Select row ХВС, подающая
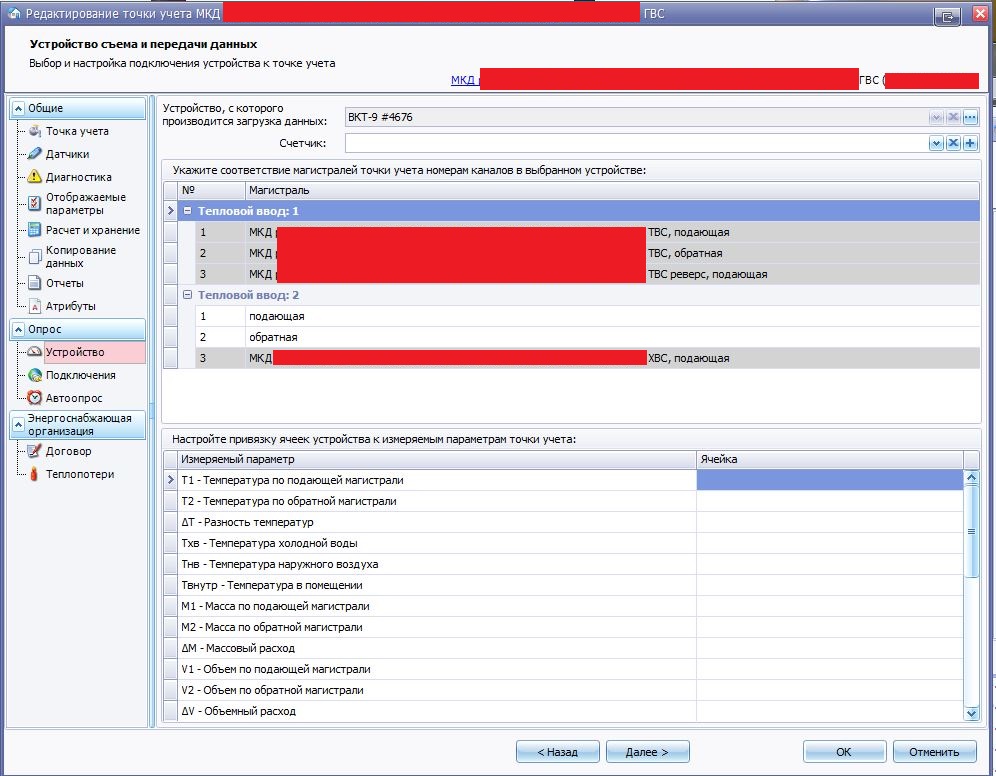996x776 pixels. 588,358
